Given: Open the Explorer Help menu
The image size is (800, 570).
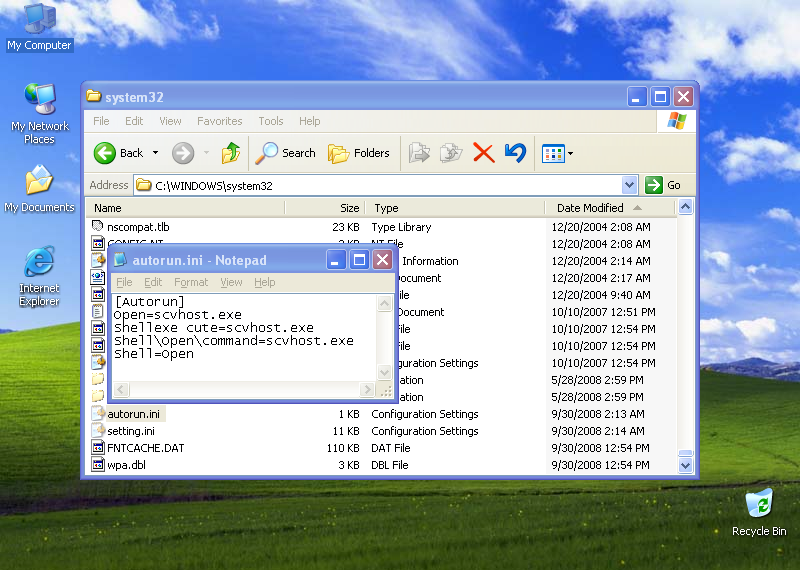Looking at the screenshot, I should pos(309,121).
